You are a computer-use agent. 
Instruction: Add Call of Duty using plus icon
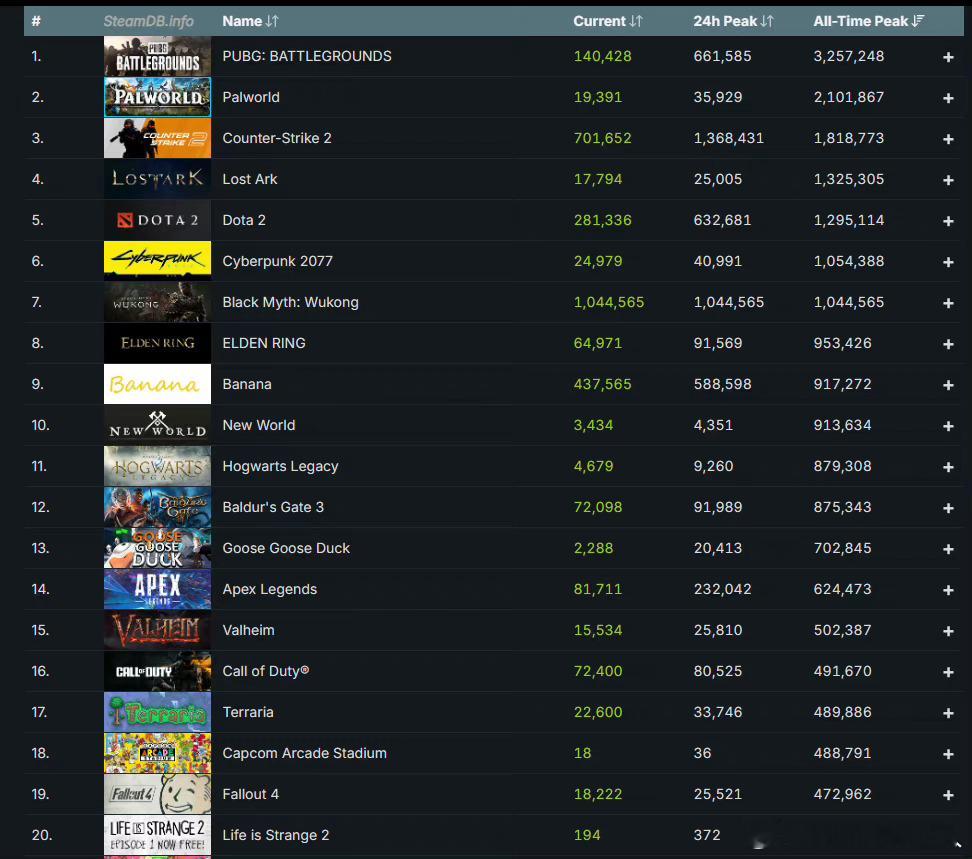coord(948,672)
